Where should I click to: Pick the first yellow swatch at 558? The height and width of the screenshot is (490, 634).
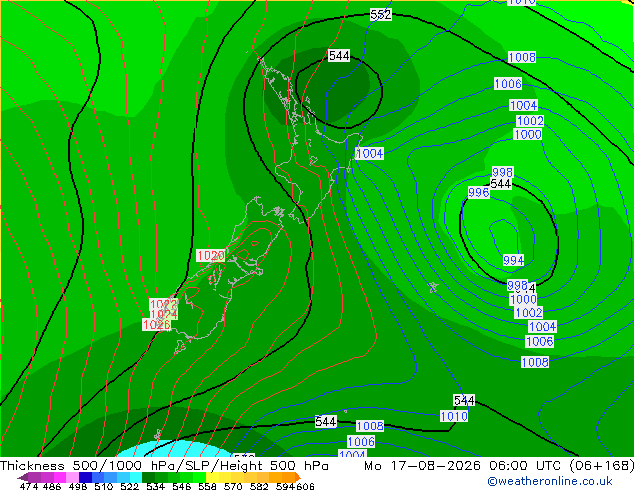pyautogui.click(x=212, y=477)
